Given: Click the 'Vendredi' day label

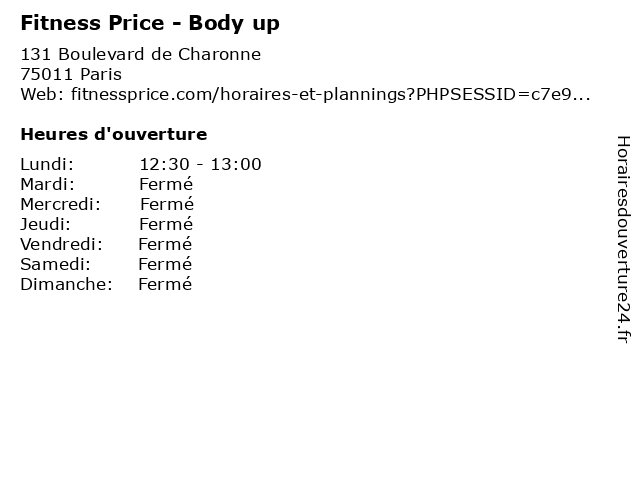Looking at the screenshot, I should [61, 244].
